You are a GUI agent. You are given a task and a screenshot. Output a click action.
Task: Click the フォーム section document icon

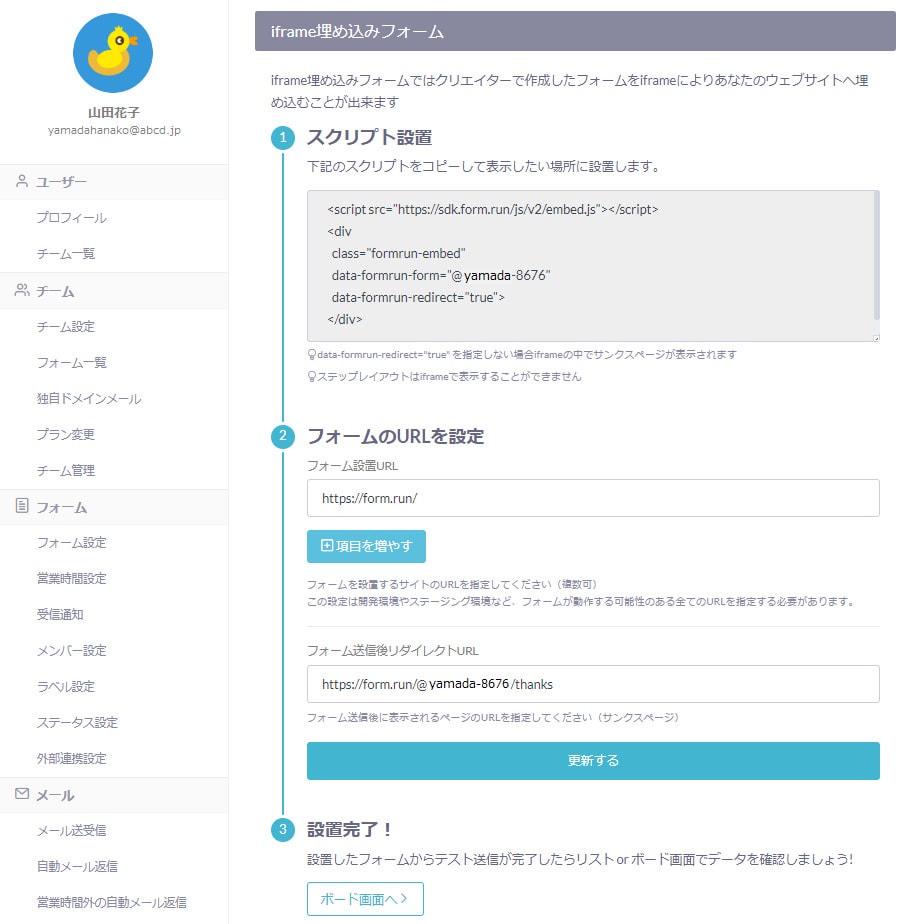point(22,506)
